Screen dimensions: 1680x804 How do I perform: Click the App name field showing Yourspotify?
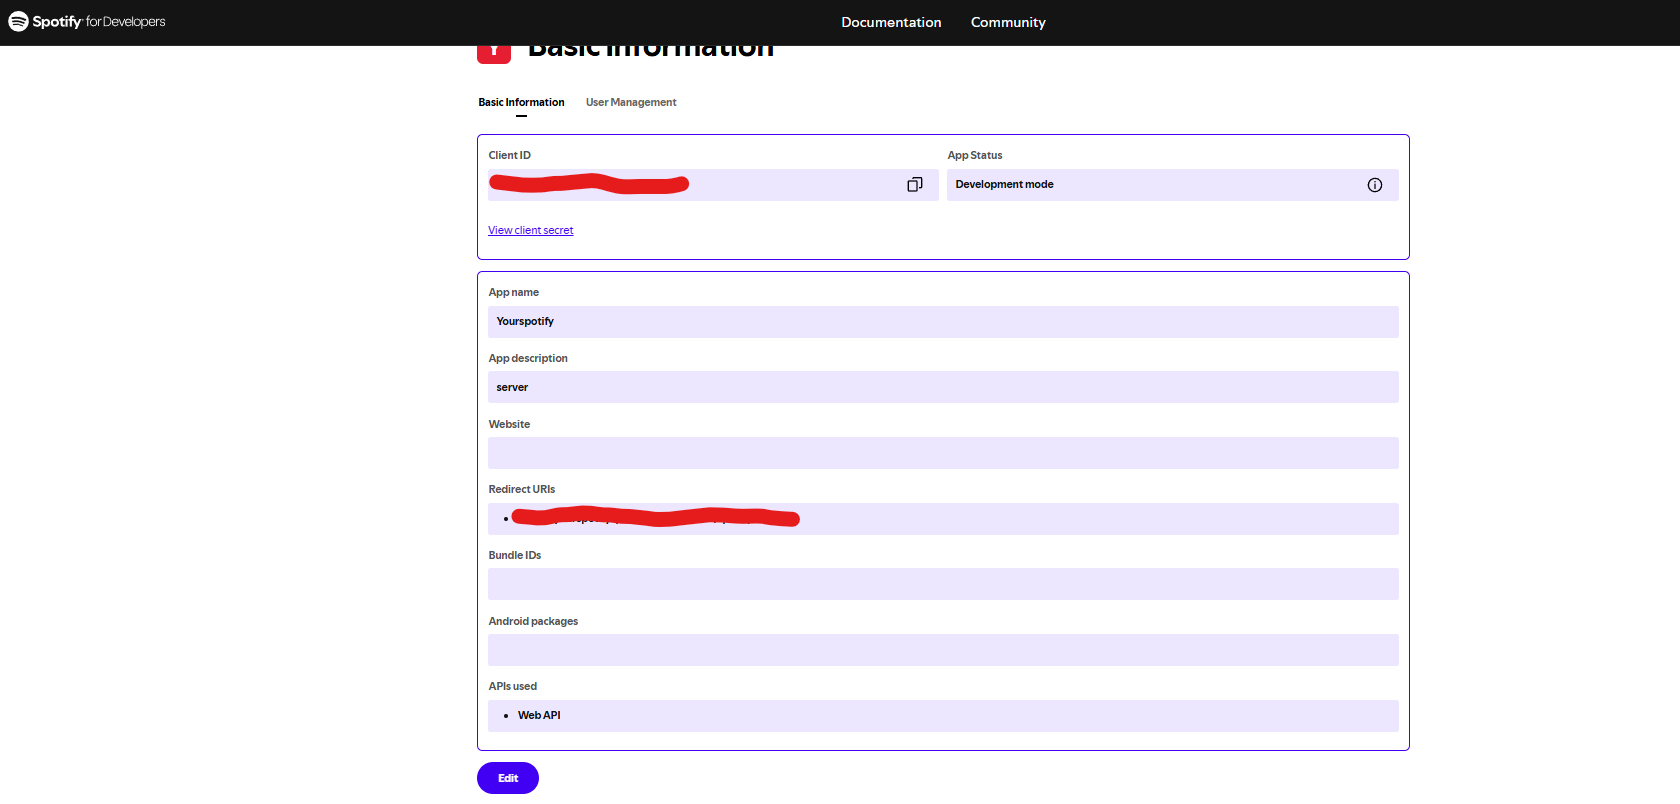[x=942, y=322]
